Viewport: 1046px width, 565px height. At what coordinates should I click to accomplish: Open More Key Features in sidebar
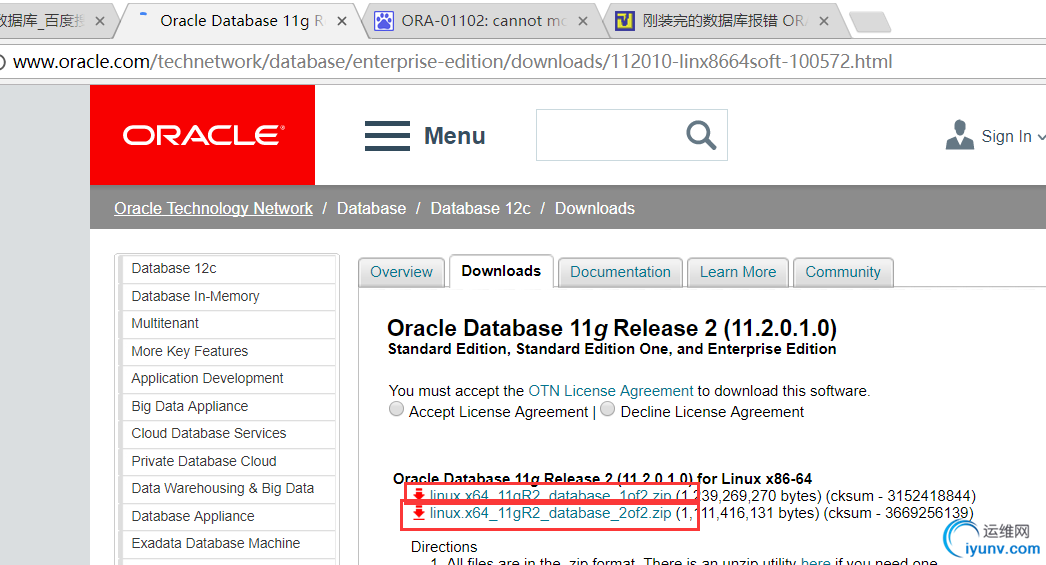[x=229, y=351]
